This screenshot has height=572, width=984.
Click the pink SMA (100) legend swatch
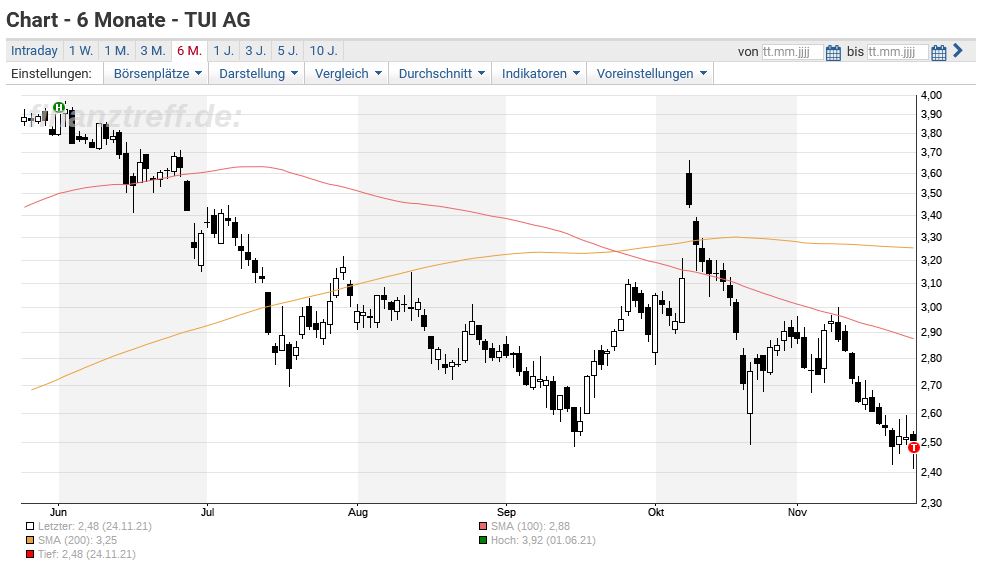click(x=483, y=527)
